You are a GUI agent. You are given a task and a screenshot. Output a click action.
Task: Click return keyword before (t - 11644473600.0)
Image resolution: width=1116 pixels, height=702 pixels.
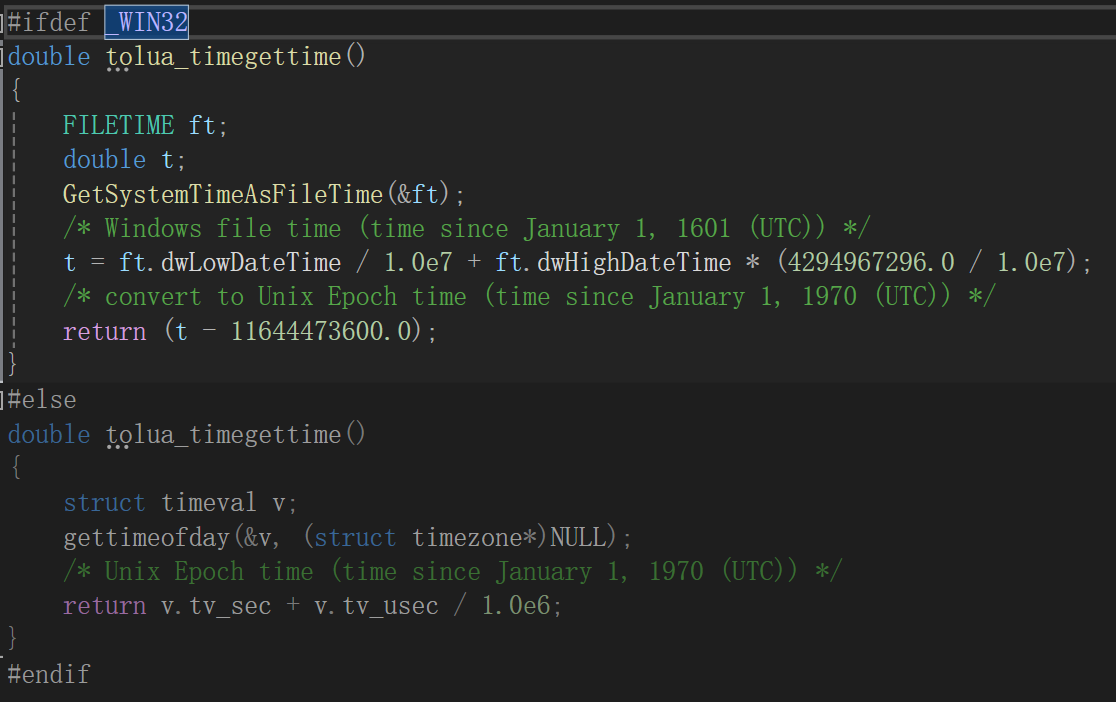coord(104,331)
